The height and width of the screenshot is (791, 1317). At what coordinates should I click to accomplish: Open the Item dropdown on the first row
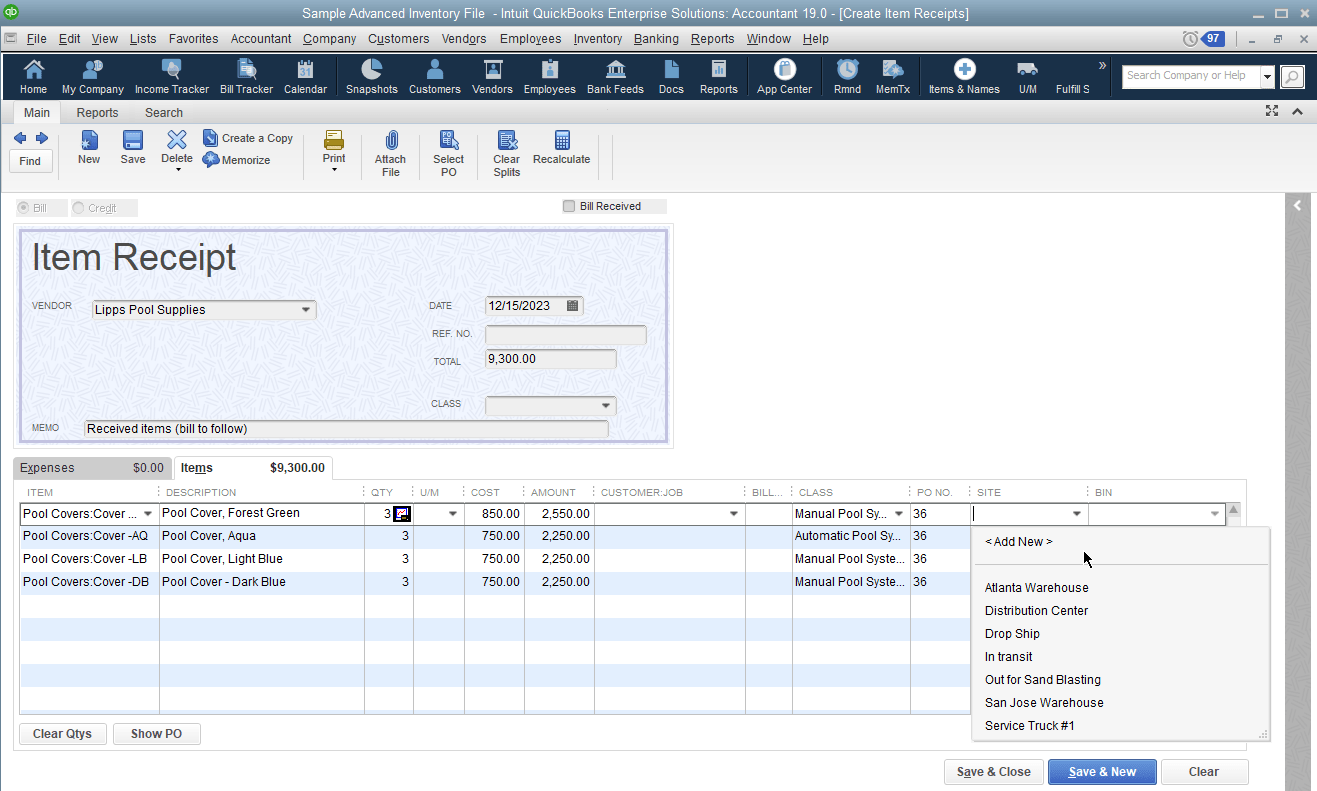[149, 514]
